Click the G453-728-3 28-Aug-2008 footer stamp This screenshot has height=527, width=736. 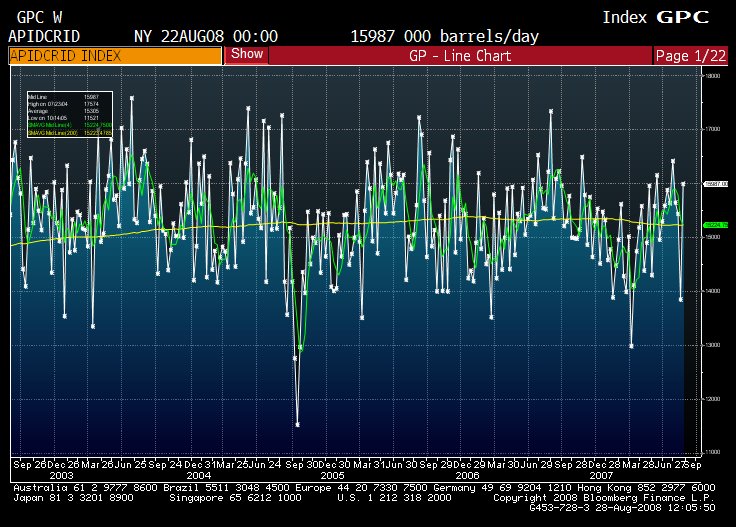pos(622,508)
